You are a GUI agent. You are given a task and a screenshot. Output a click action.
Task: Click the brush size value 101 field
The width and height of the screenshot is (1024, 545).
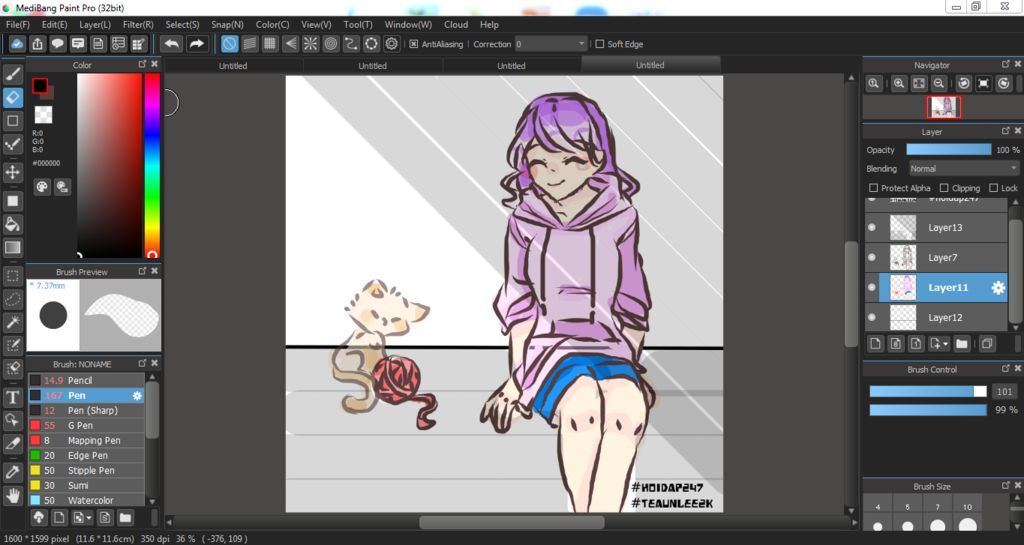point(1004,392)
